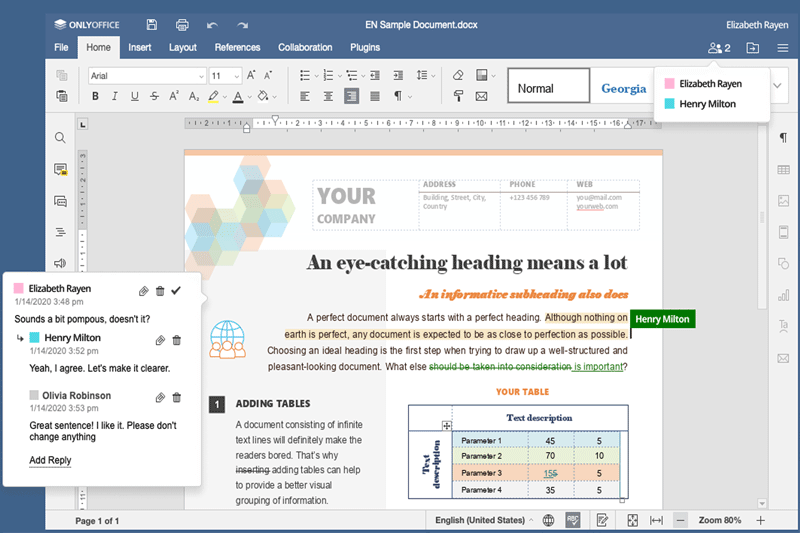Click the yellow highlight color button
The height and width of the screenshot is (533, 800).
[213, 97]
